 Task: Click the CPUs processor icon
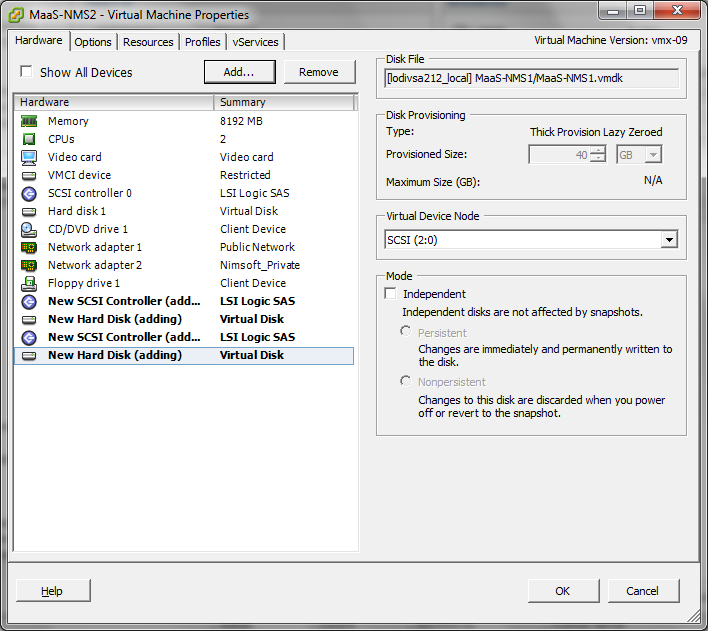(x=29, y=139)
